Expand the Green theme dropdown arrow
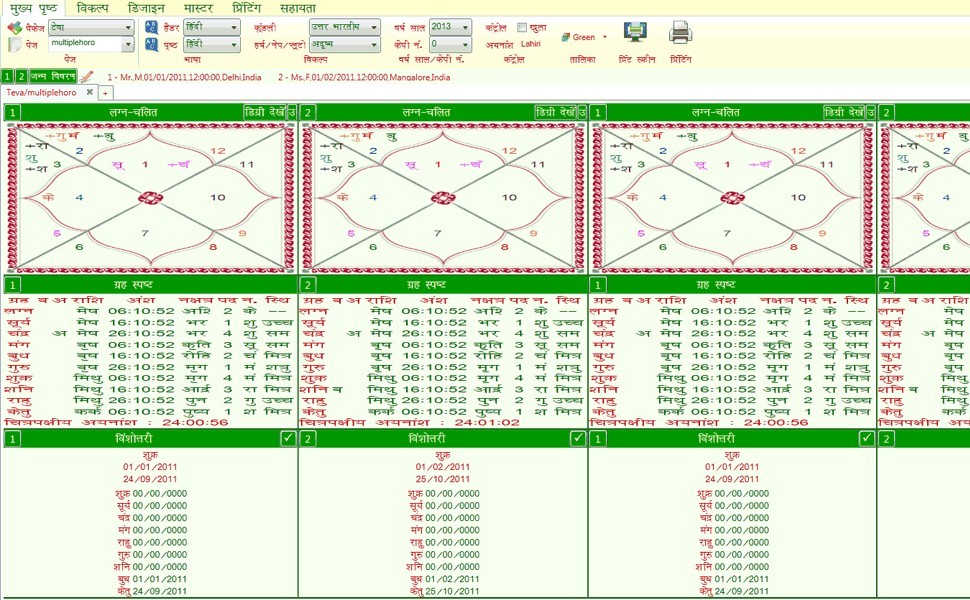Viewport: 970px width, 600px height. click(604, 37)
